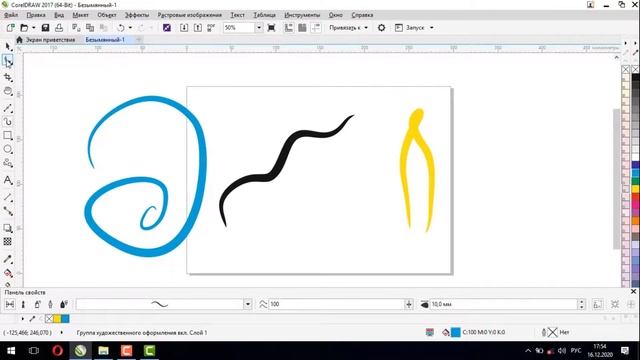Toggle show rulers
640x360 pixels.
coord(289,28)
